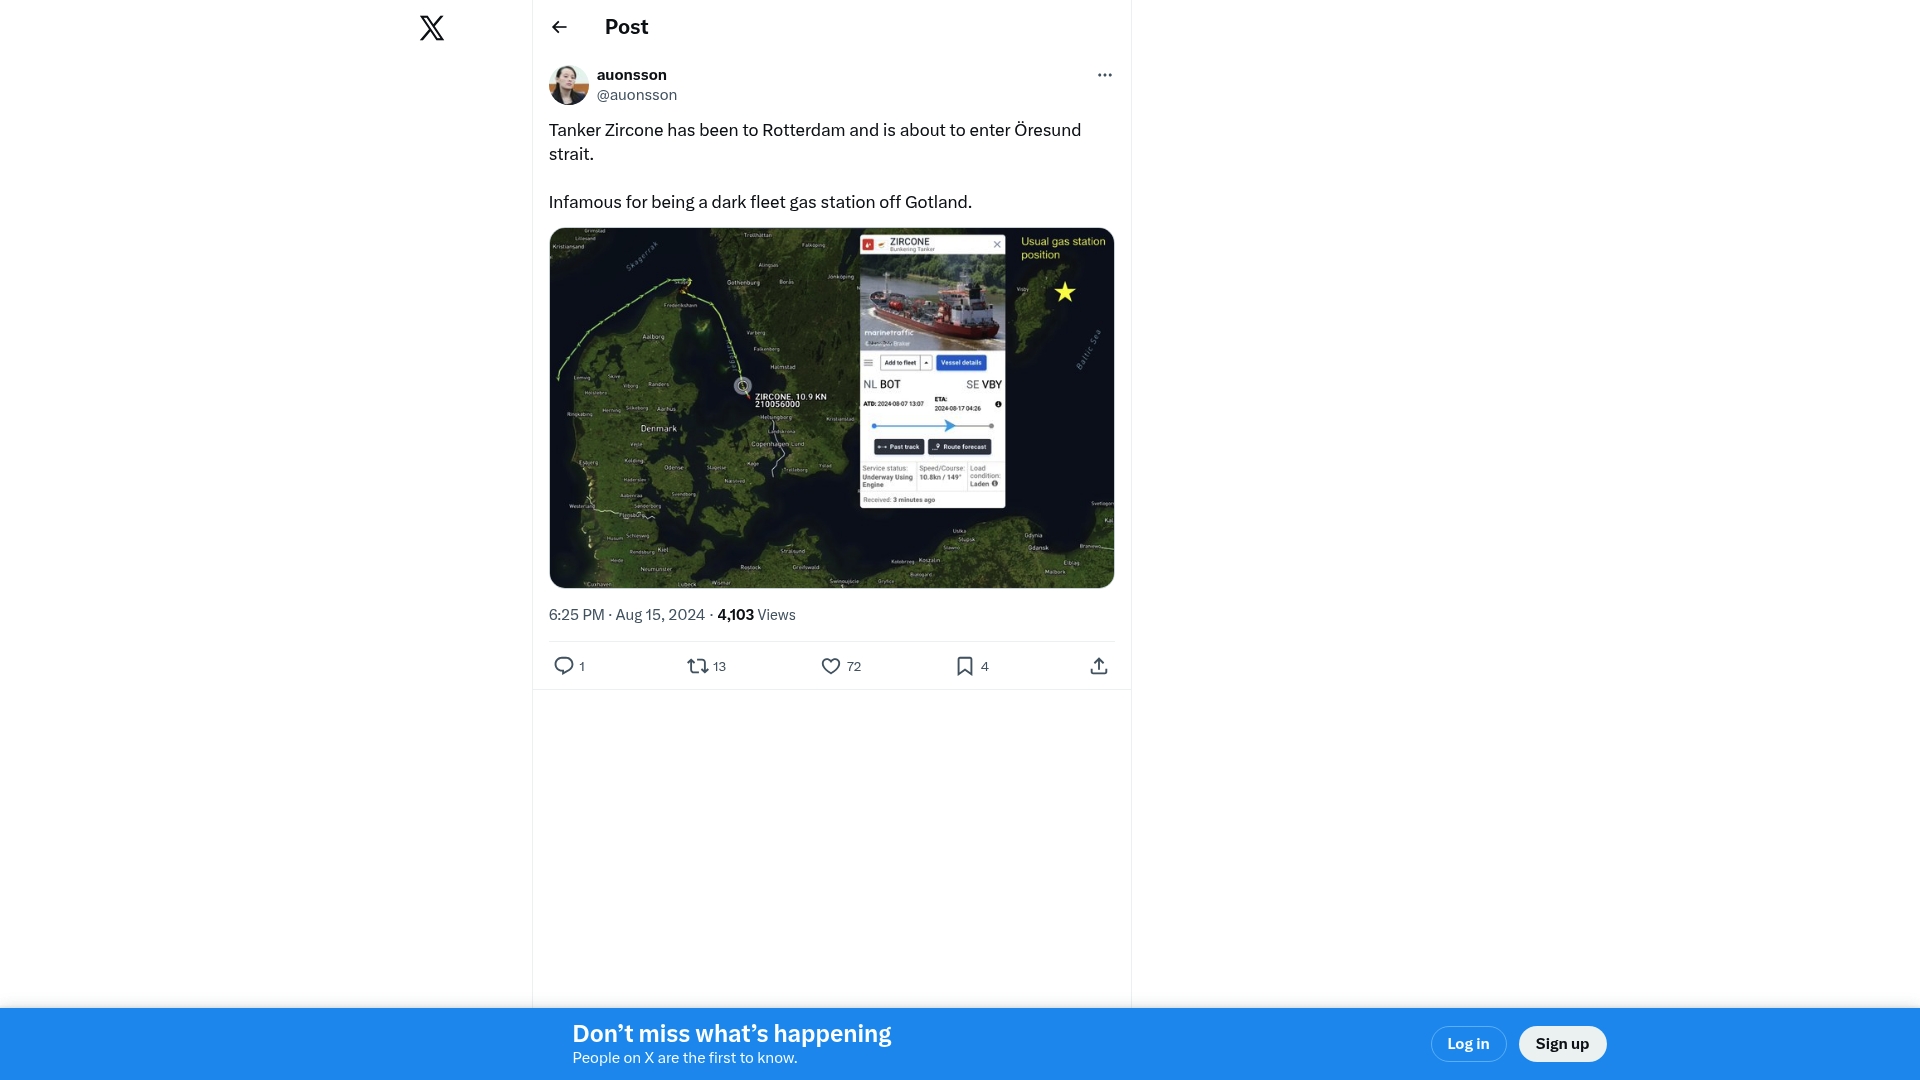Repost using the retweet icon
The width and height of the screenshot is (1920, 1080).
point(698,666)
